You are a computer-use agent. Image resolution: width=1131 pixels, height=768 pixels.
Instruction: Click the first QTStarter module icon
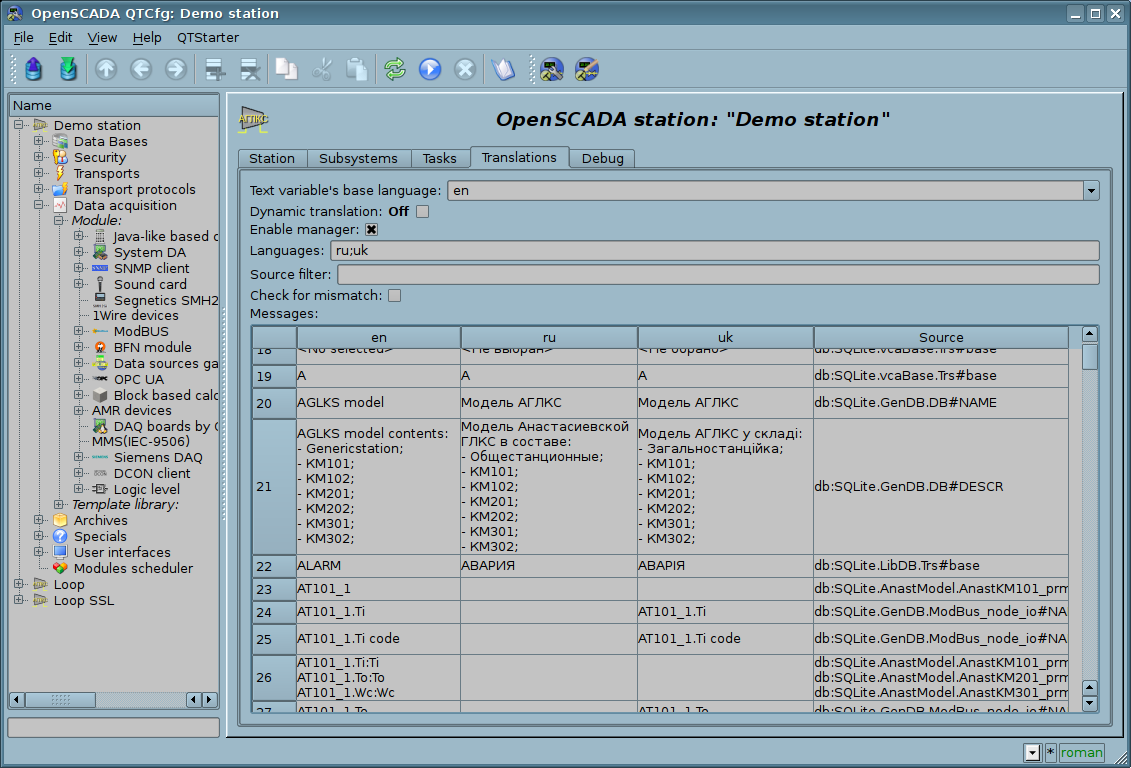(x=552, y=69)
